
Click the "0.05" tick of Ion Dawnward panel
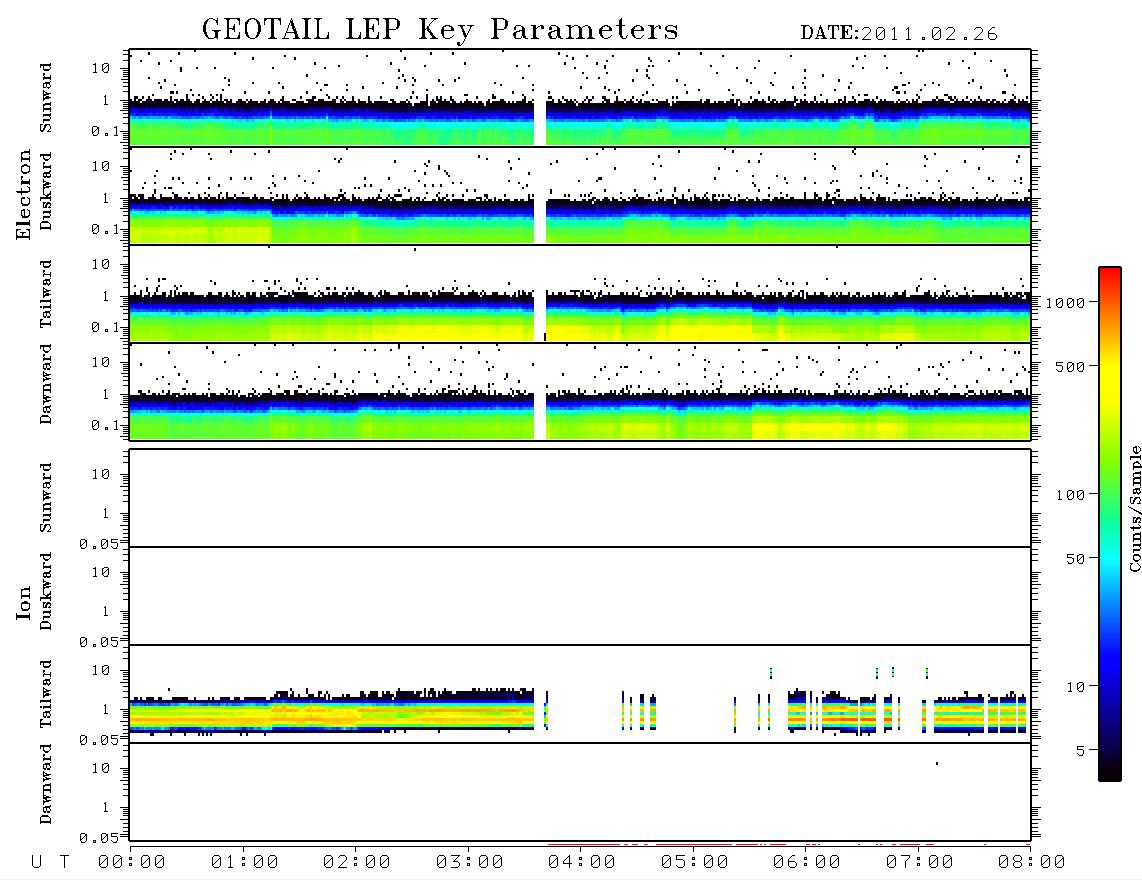click(99, 838)
